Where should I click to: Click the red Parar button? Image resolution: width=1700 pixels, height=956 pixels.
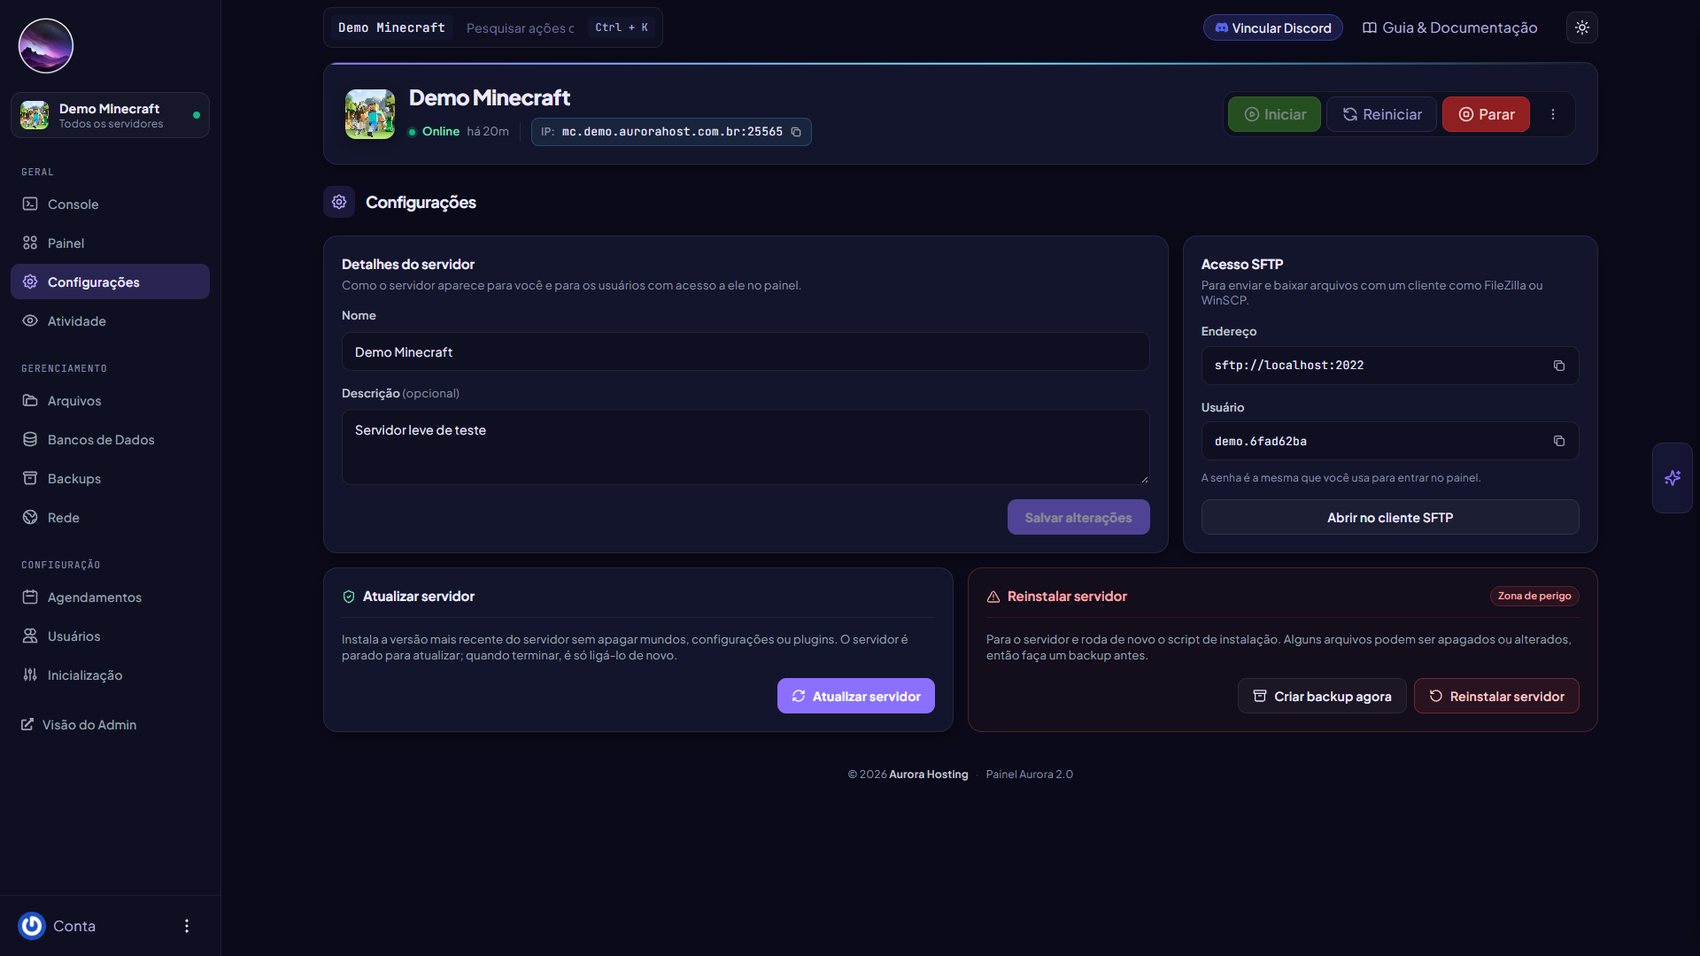click(1485, 114)
